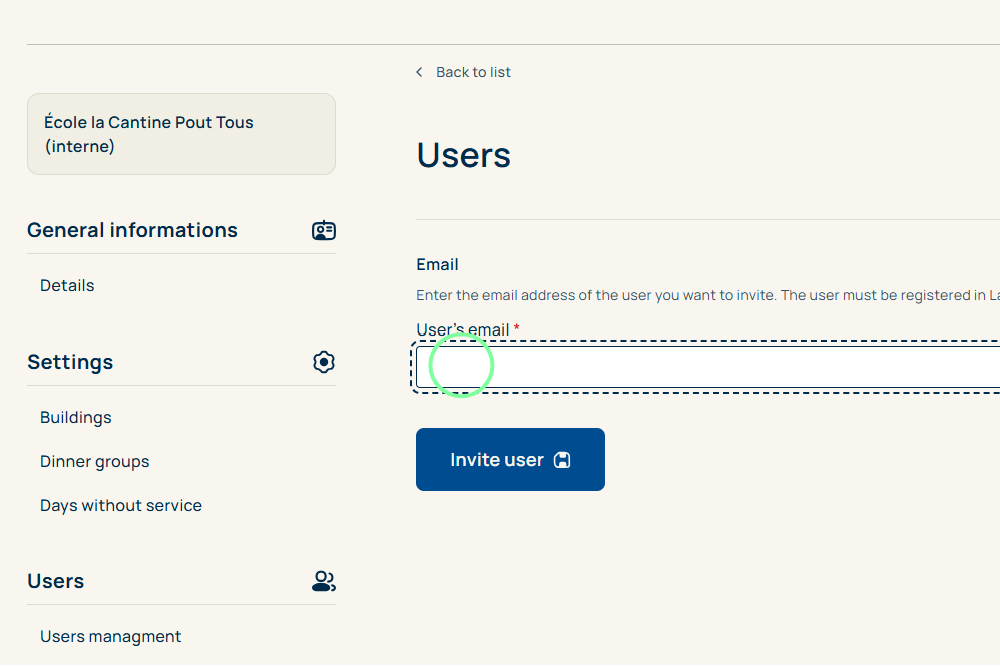Open Users managment page
1000x666 pixels.
[x=110, y=636]
